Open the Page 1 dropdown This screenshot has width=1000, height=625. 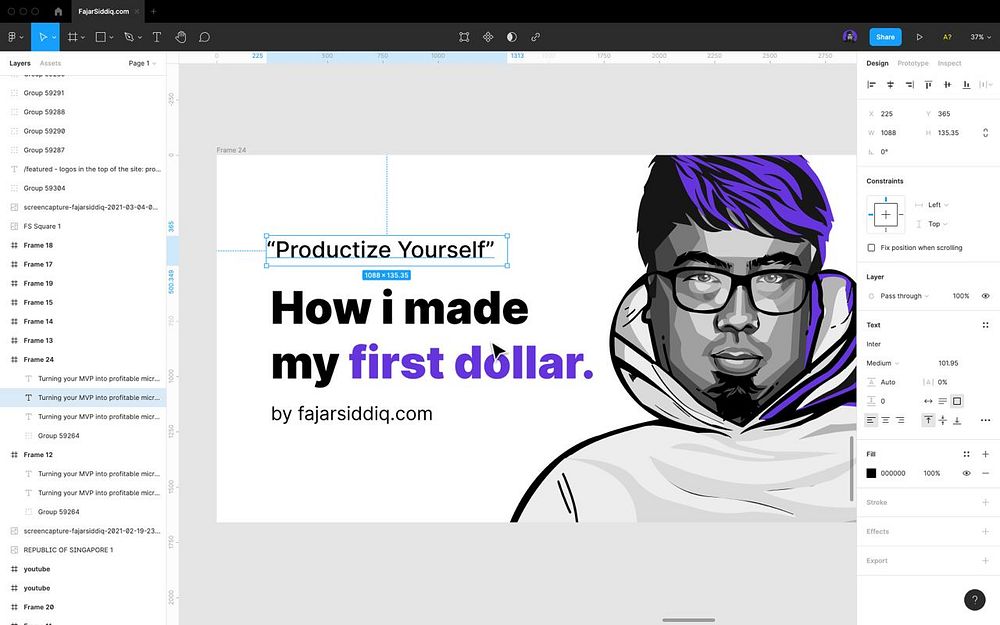coord(142,63)
